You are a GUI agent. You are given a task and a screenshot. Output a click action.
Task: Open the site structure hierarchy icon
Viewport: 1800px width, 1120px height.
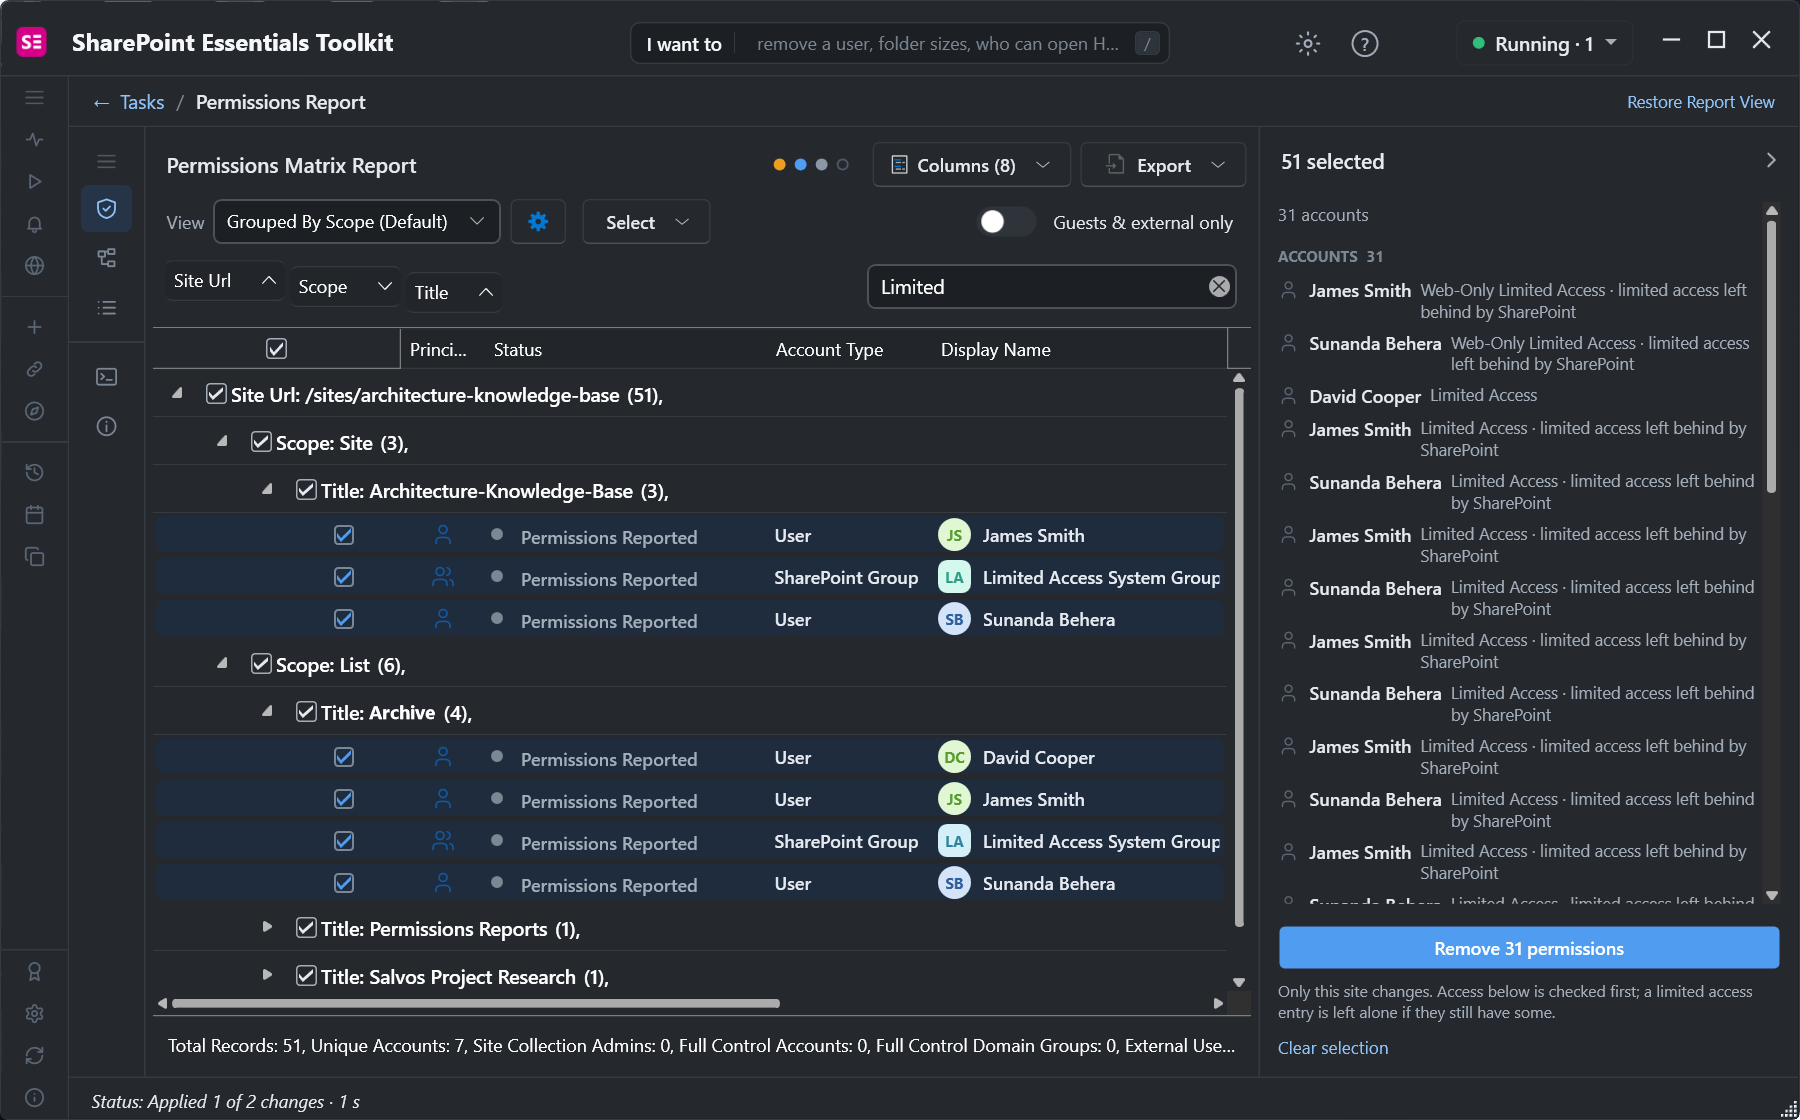tap(107, 258)
